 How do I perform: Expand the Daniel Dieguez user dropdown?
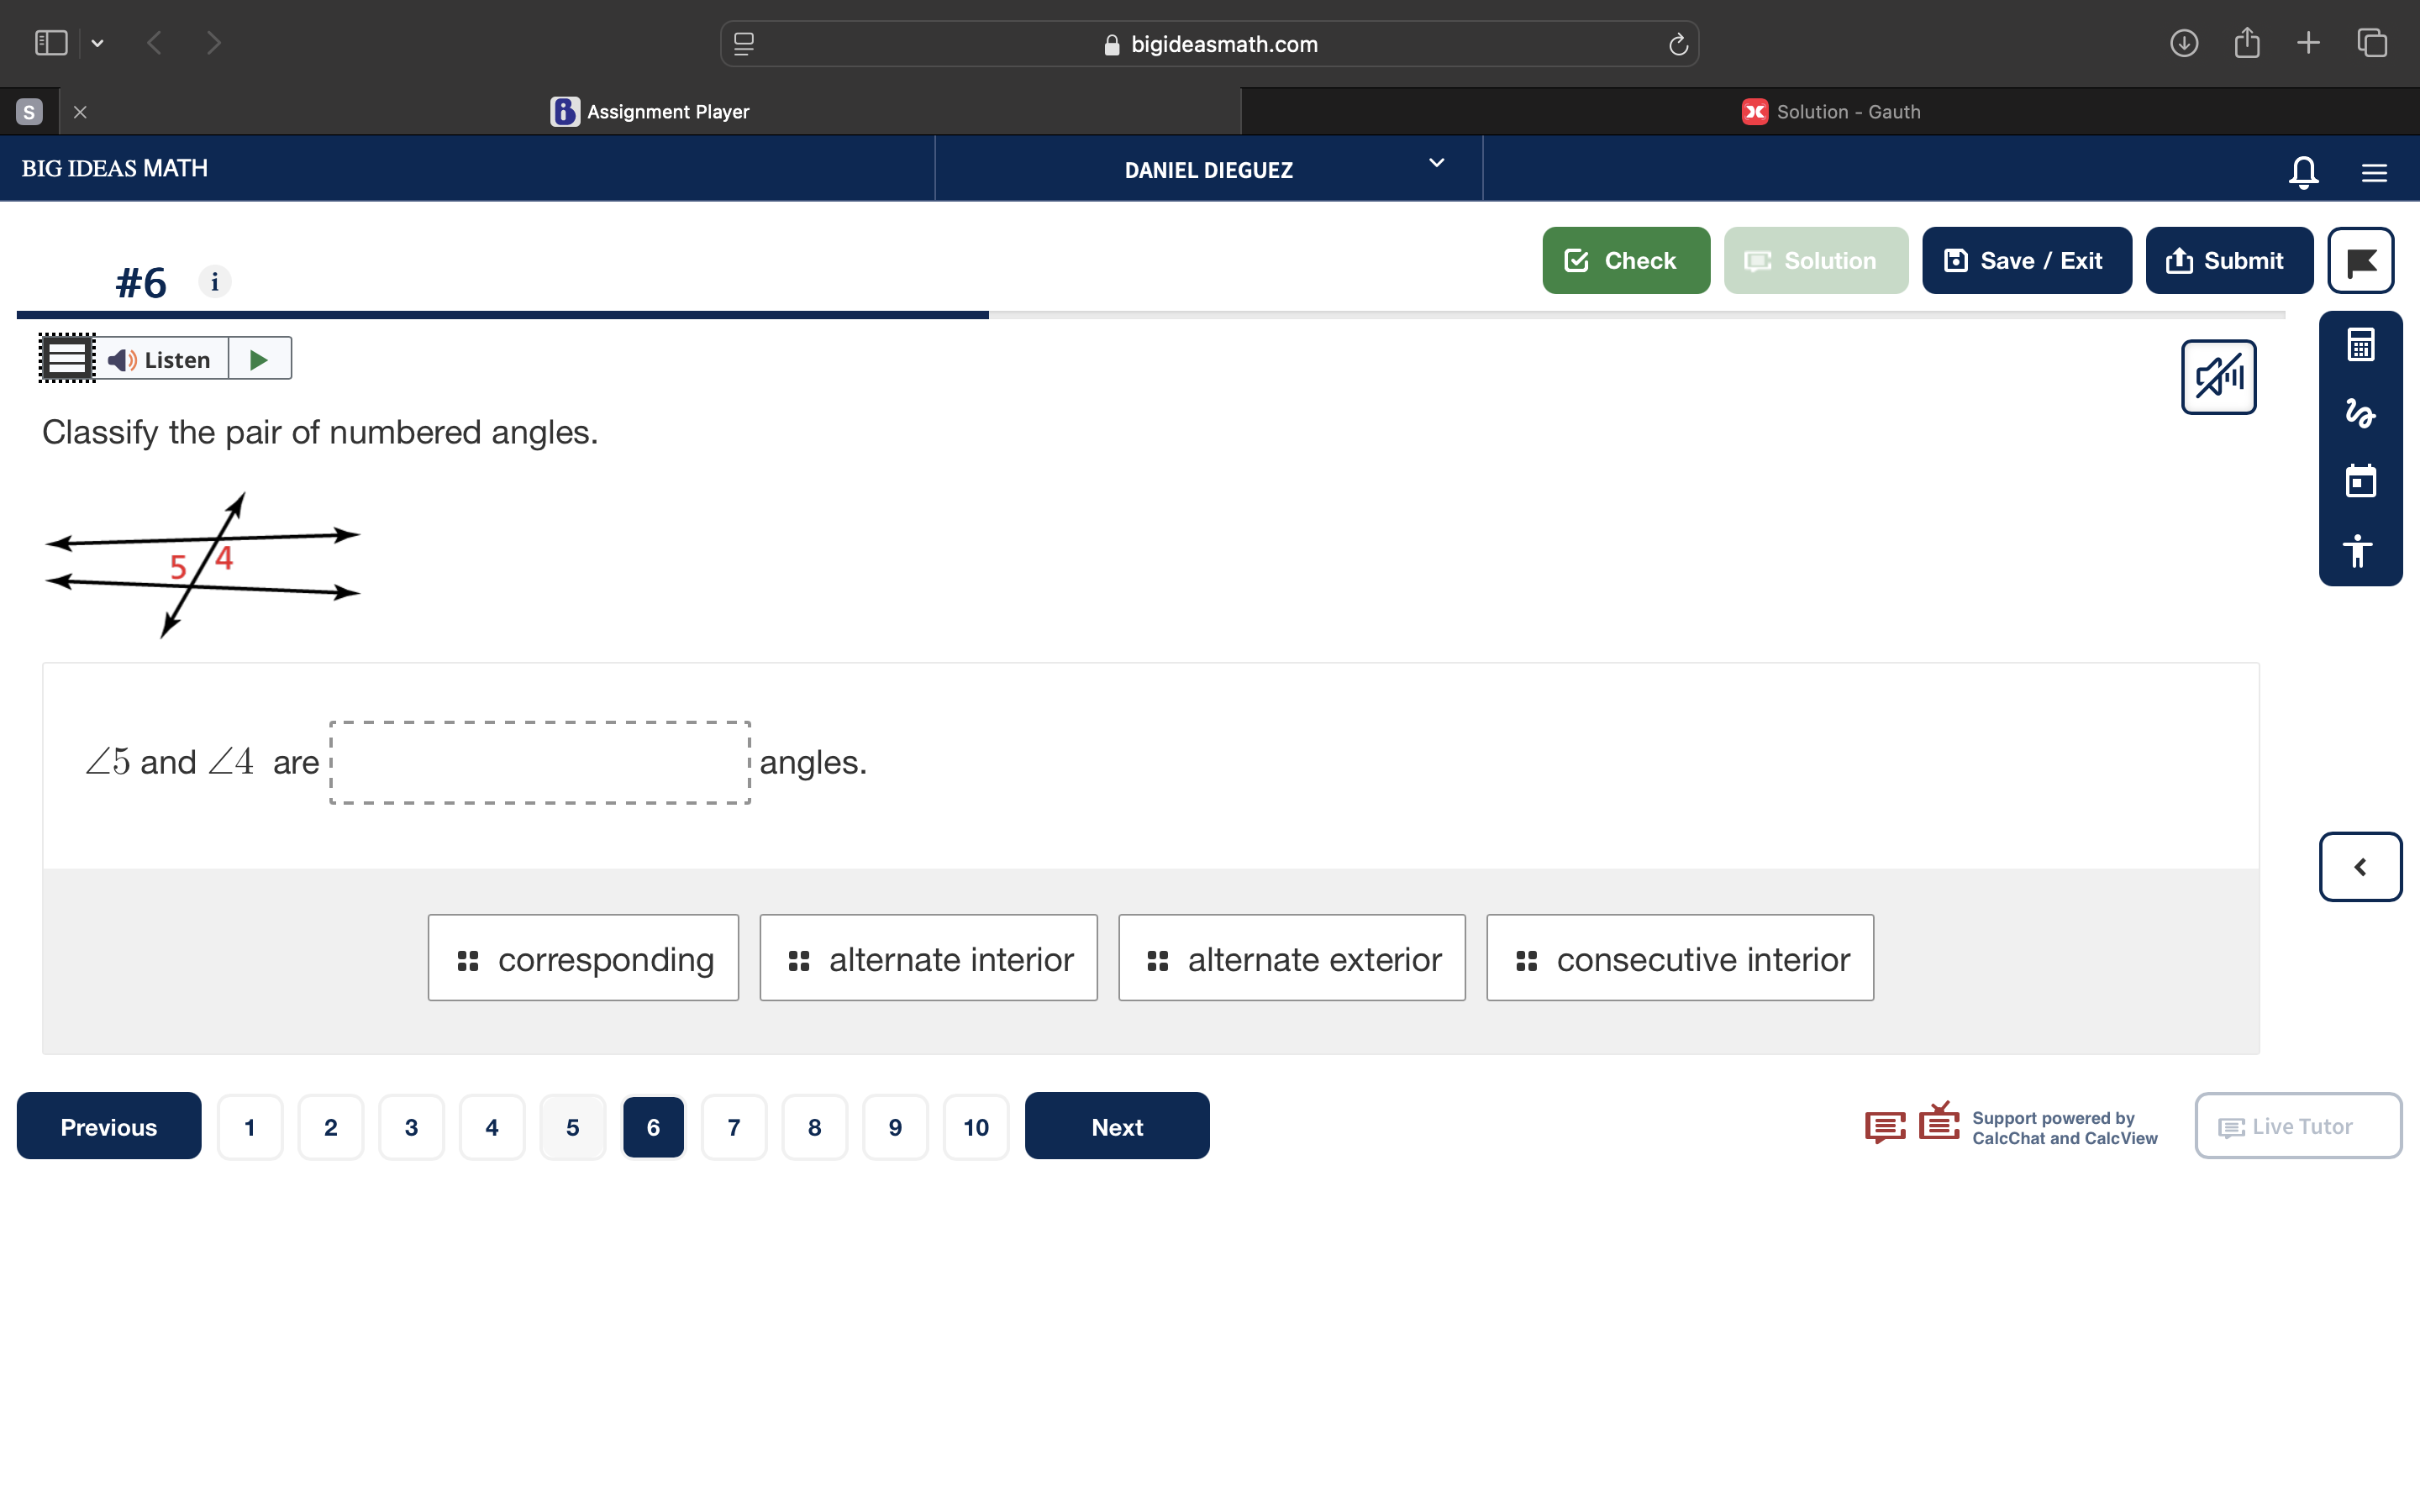1436,164
